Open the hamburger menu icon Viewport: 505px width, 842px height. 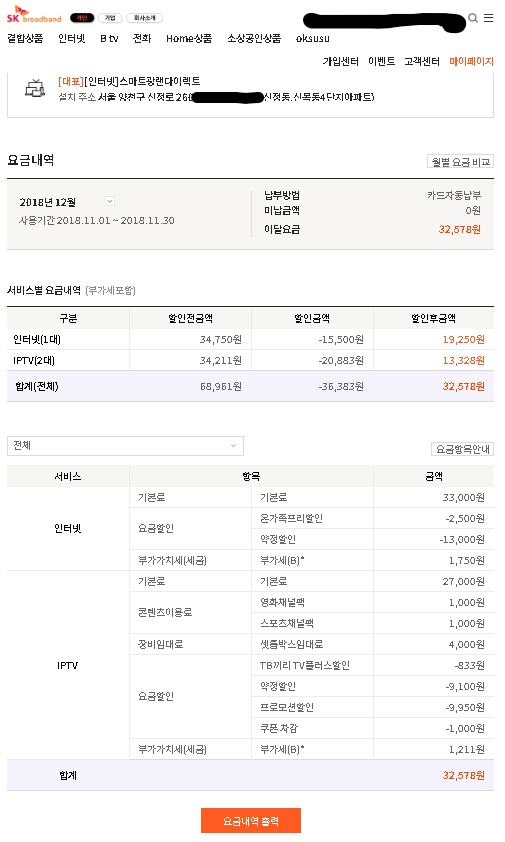[488, 18]
